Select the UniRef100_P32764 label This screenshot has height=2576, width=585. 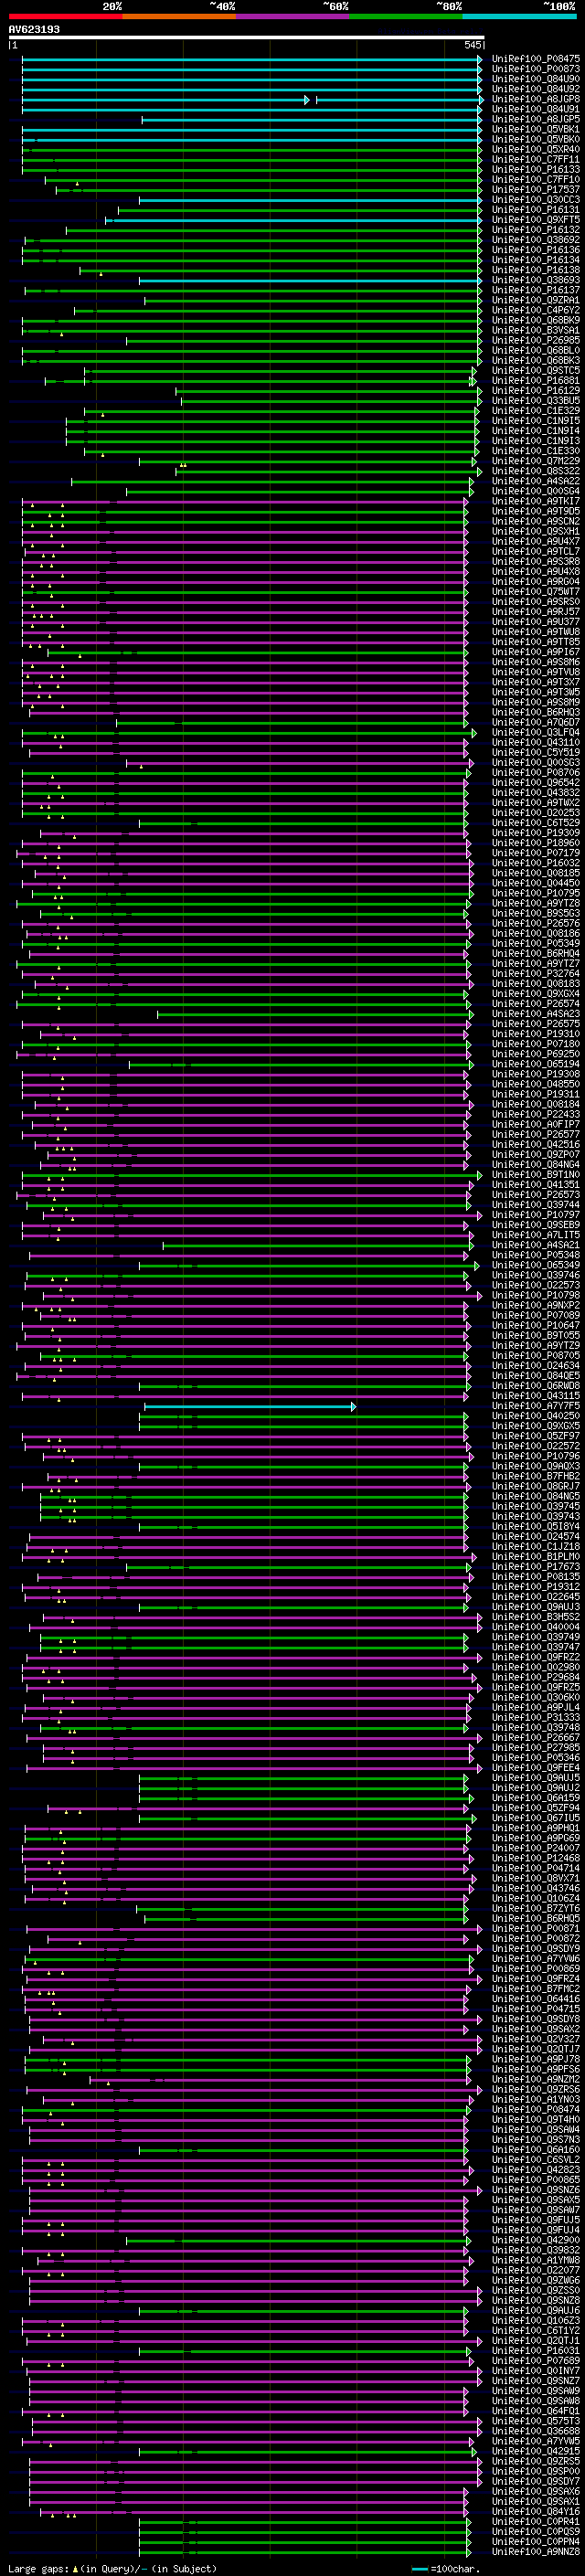point(535,973)
